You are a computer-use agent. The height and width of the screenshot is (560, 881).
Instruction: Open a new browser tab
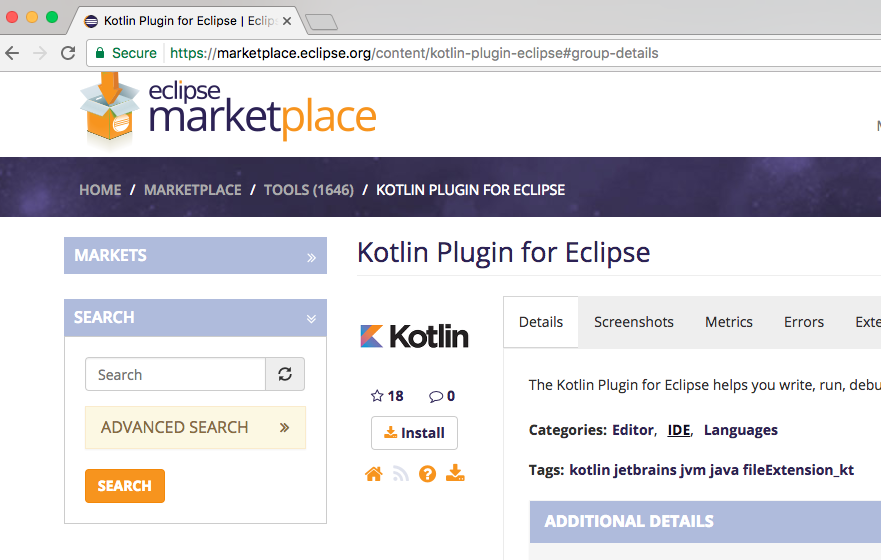pyautogui.click(x=321, y=22)
